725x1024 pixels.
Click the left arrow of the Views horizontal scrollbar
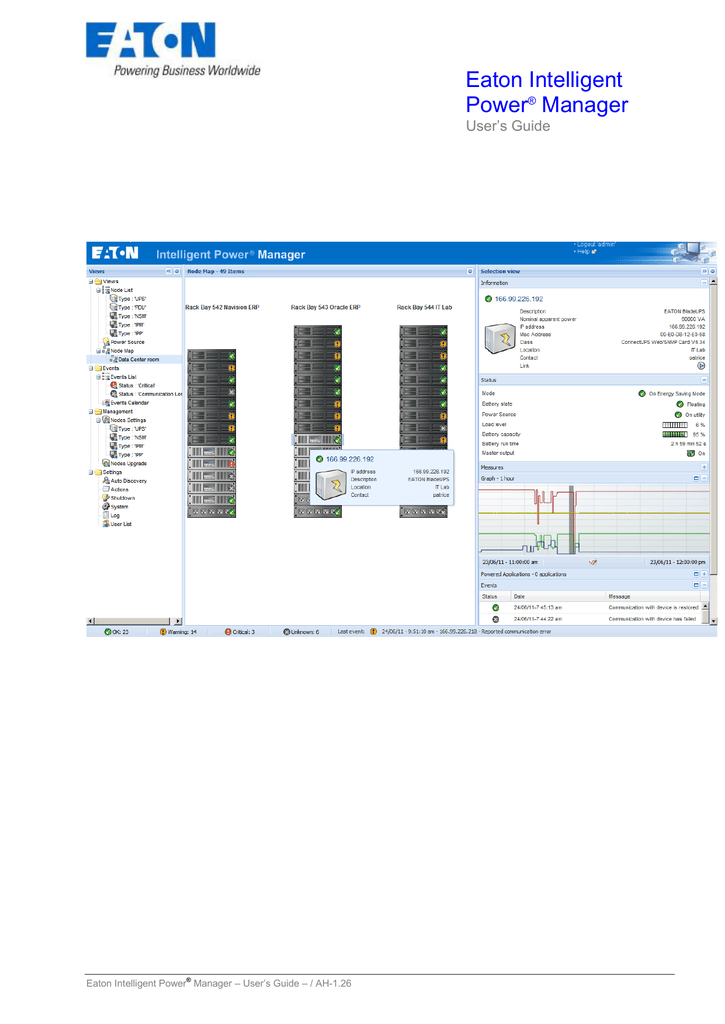coord(90,621)
